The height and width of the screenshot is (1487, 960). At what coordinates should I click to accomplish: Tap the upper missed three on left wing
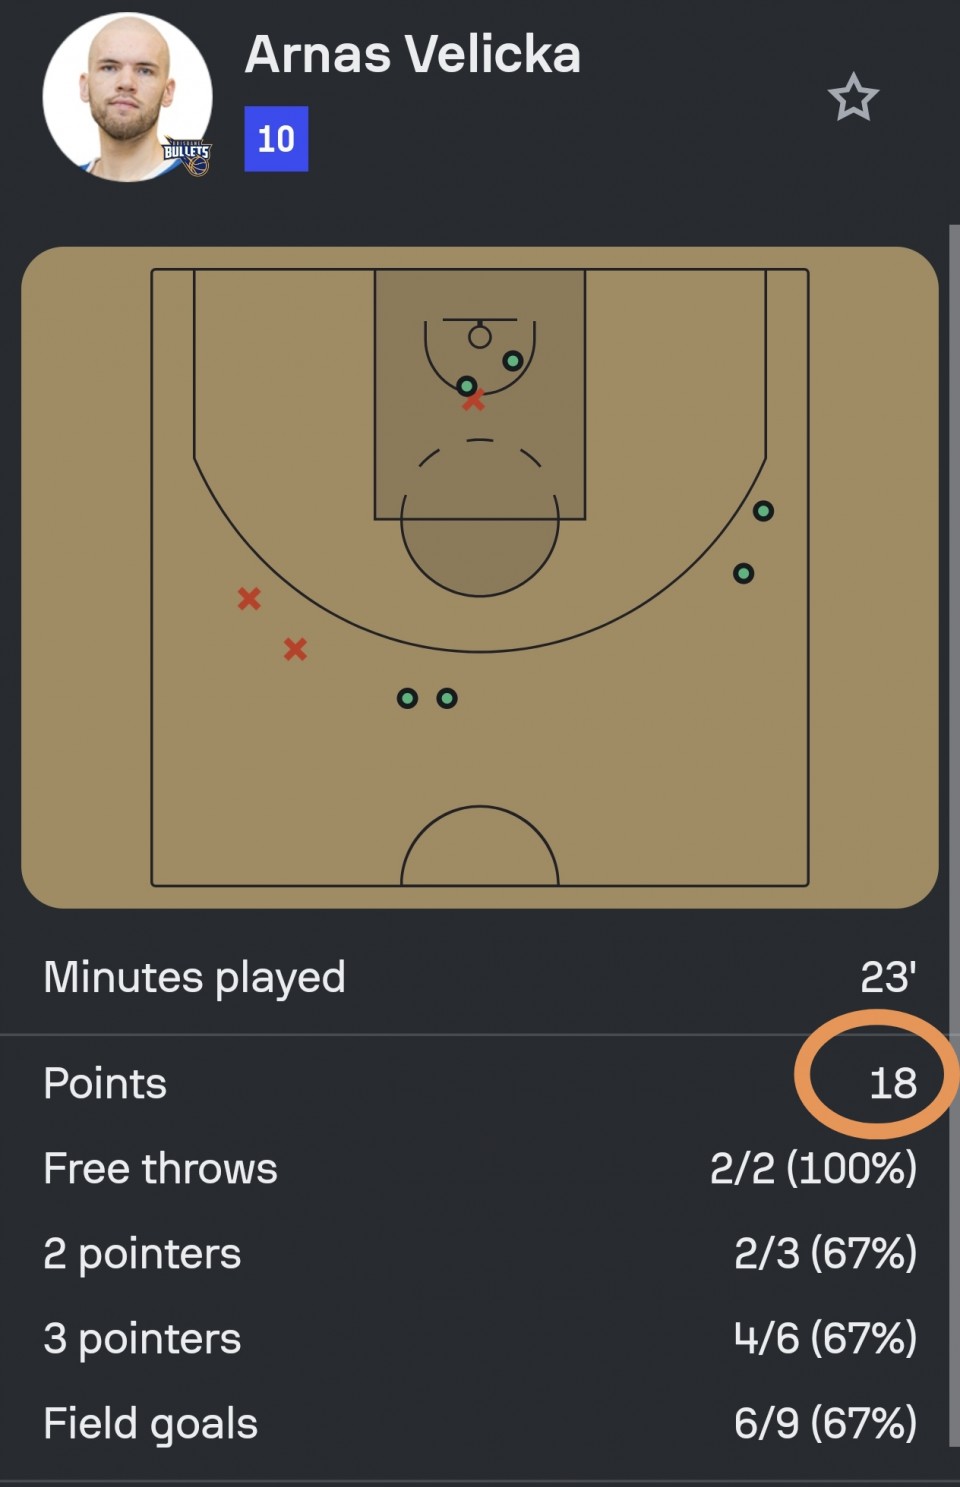coord(249,598)
